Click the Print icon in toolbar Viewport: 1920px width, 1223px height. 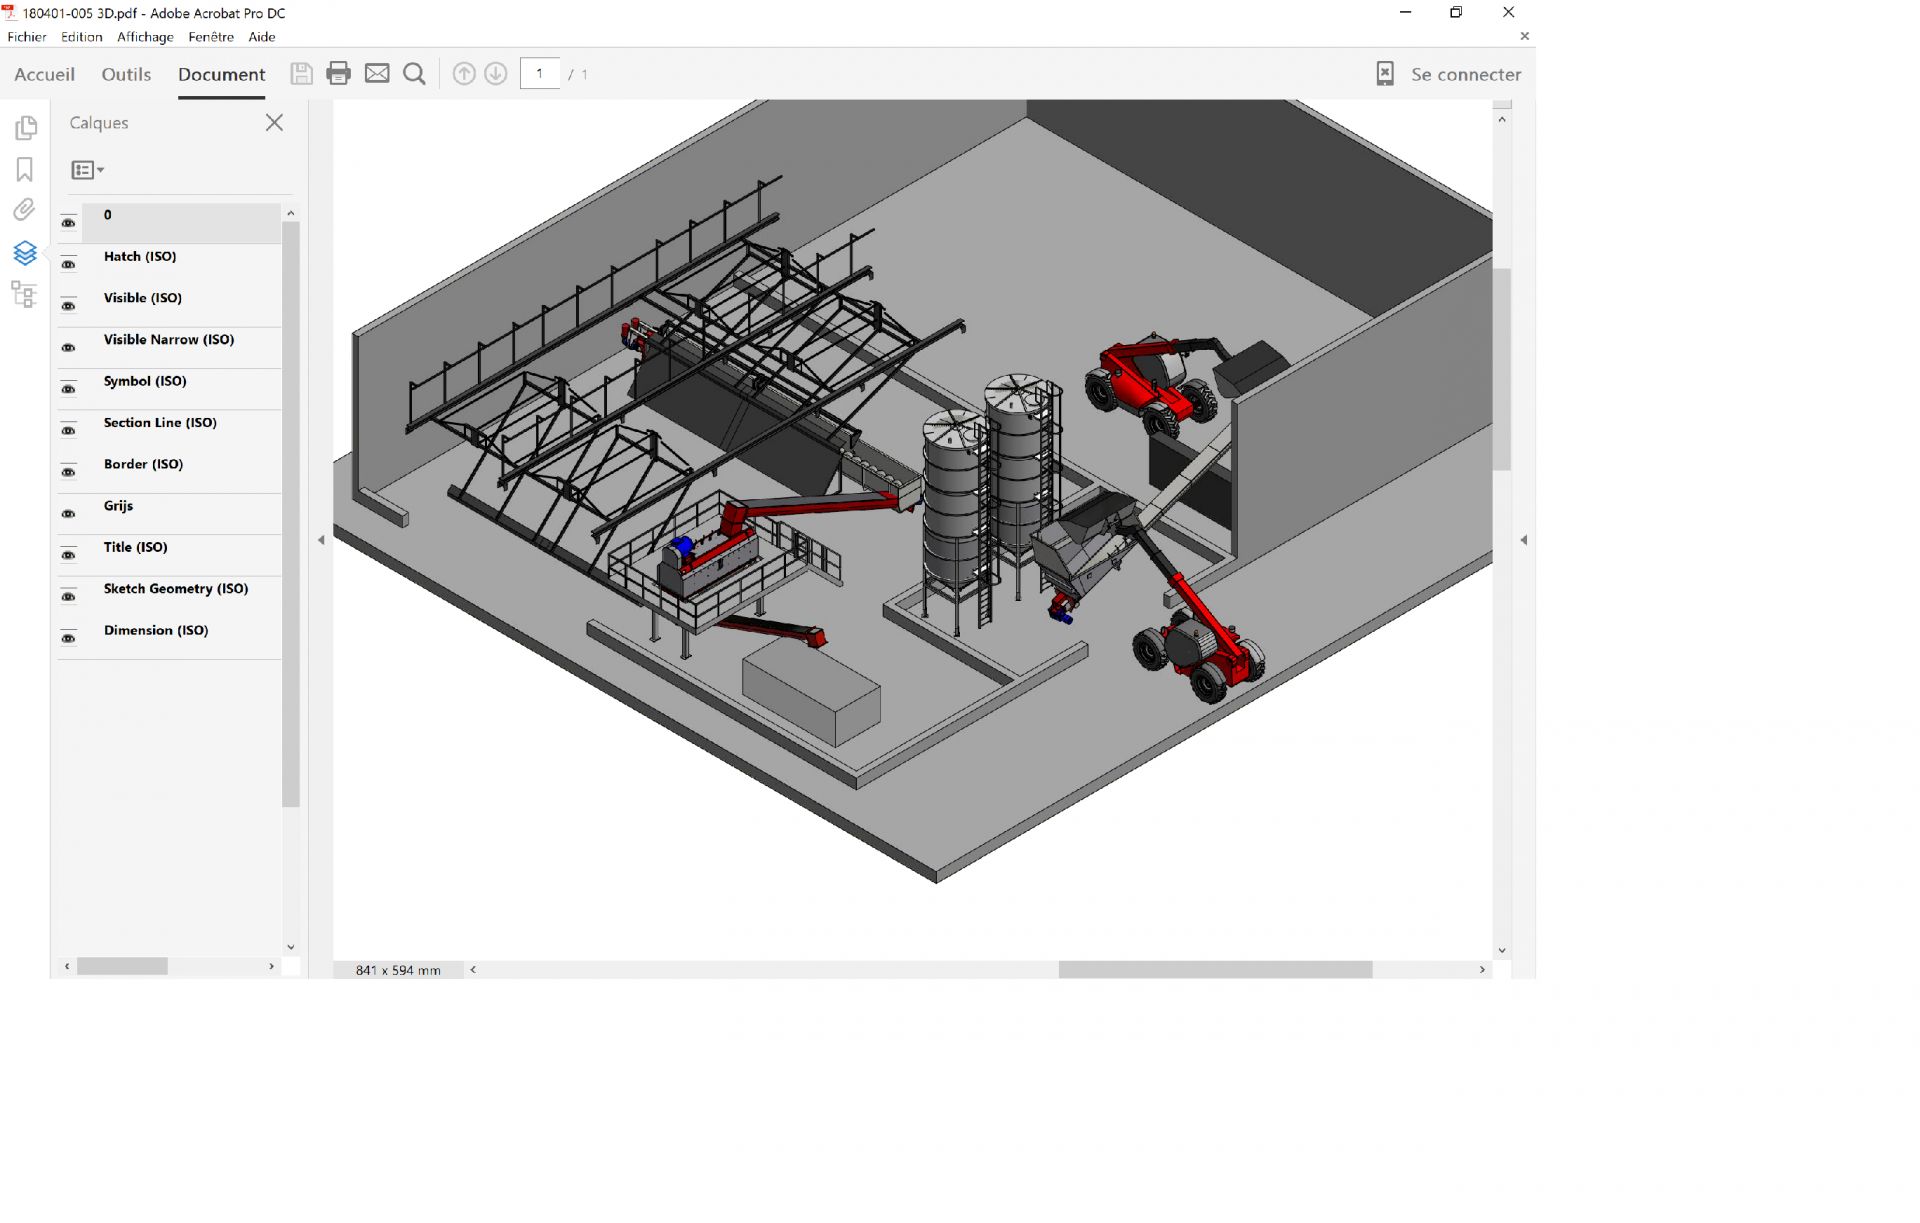click(338, 74)
